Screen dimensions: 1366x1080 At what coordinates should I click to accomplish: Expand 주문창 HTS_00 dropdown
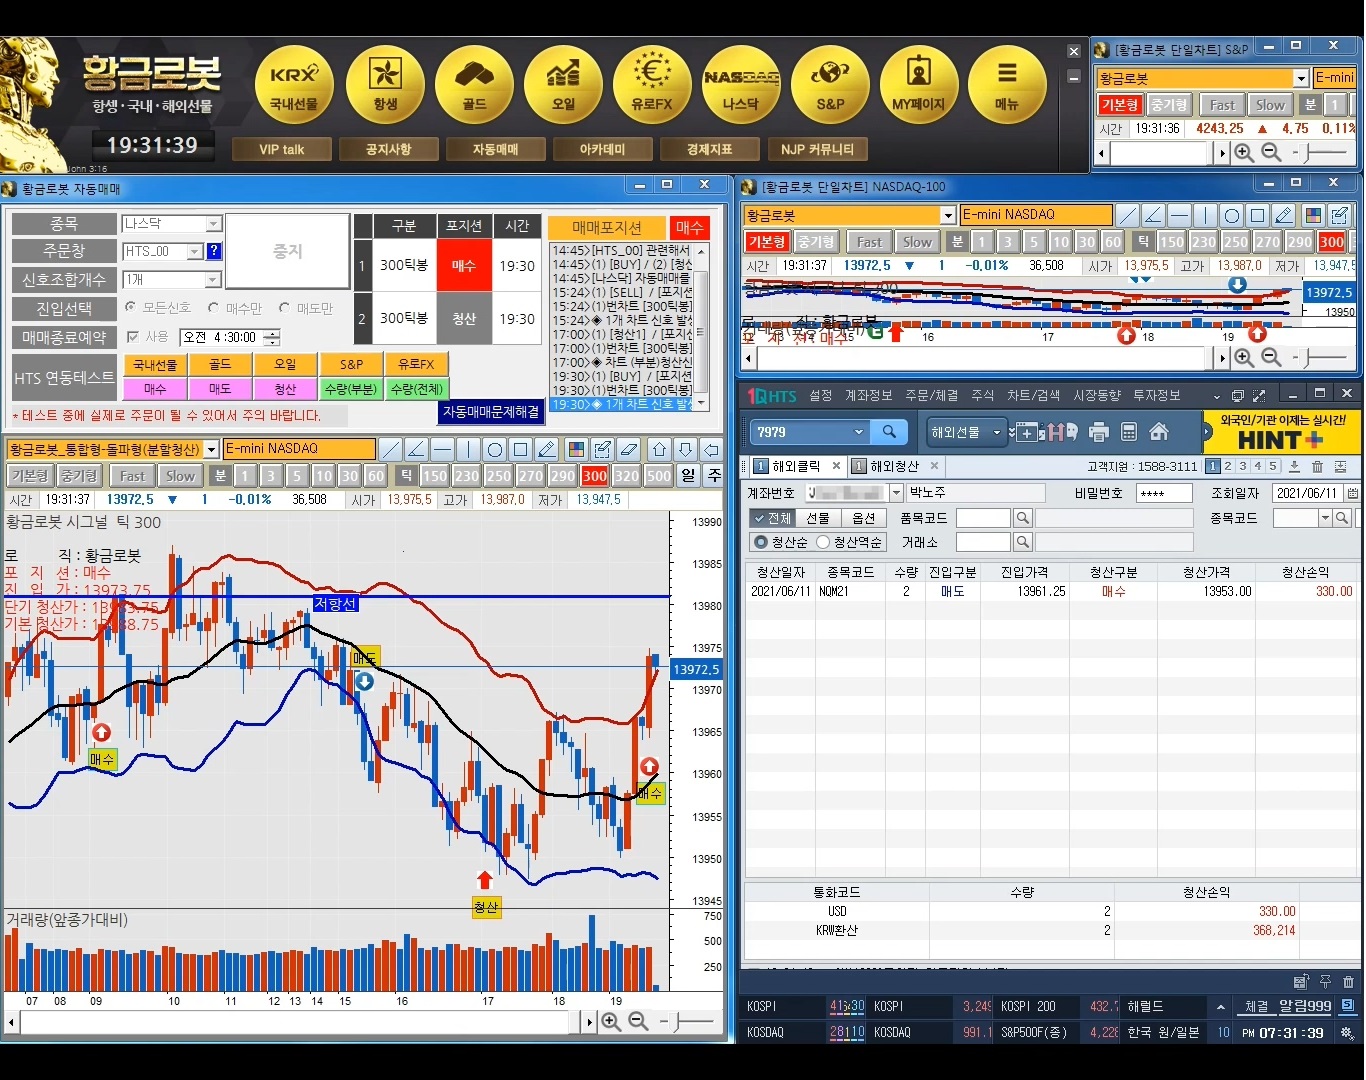click(195, 251)
